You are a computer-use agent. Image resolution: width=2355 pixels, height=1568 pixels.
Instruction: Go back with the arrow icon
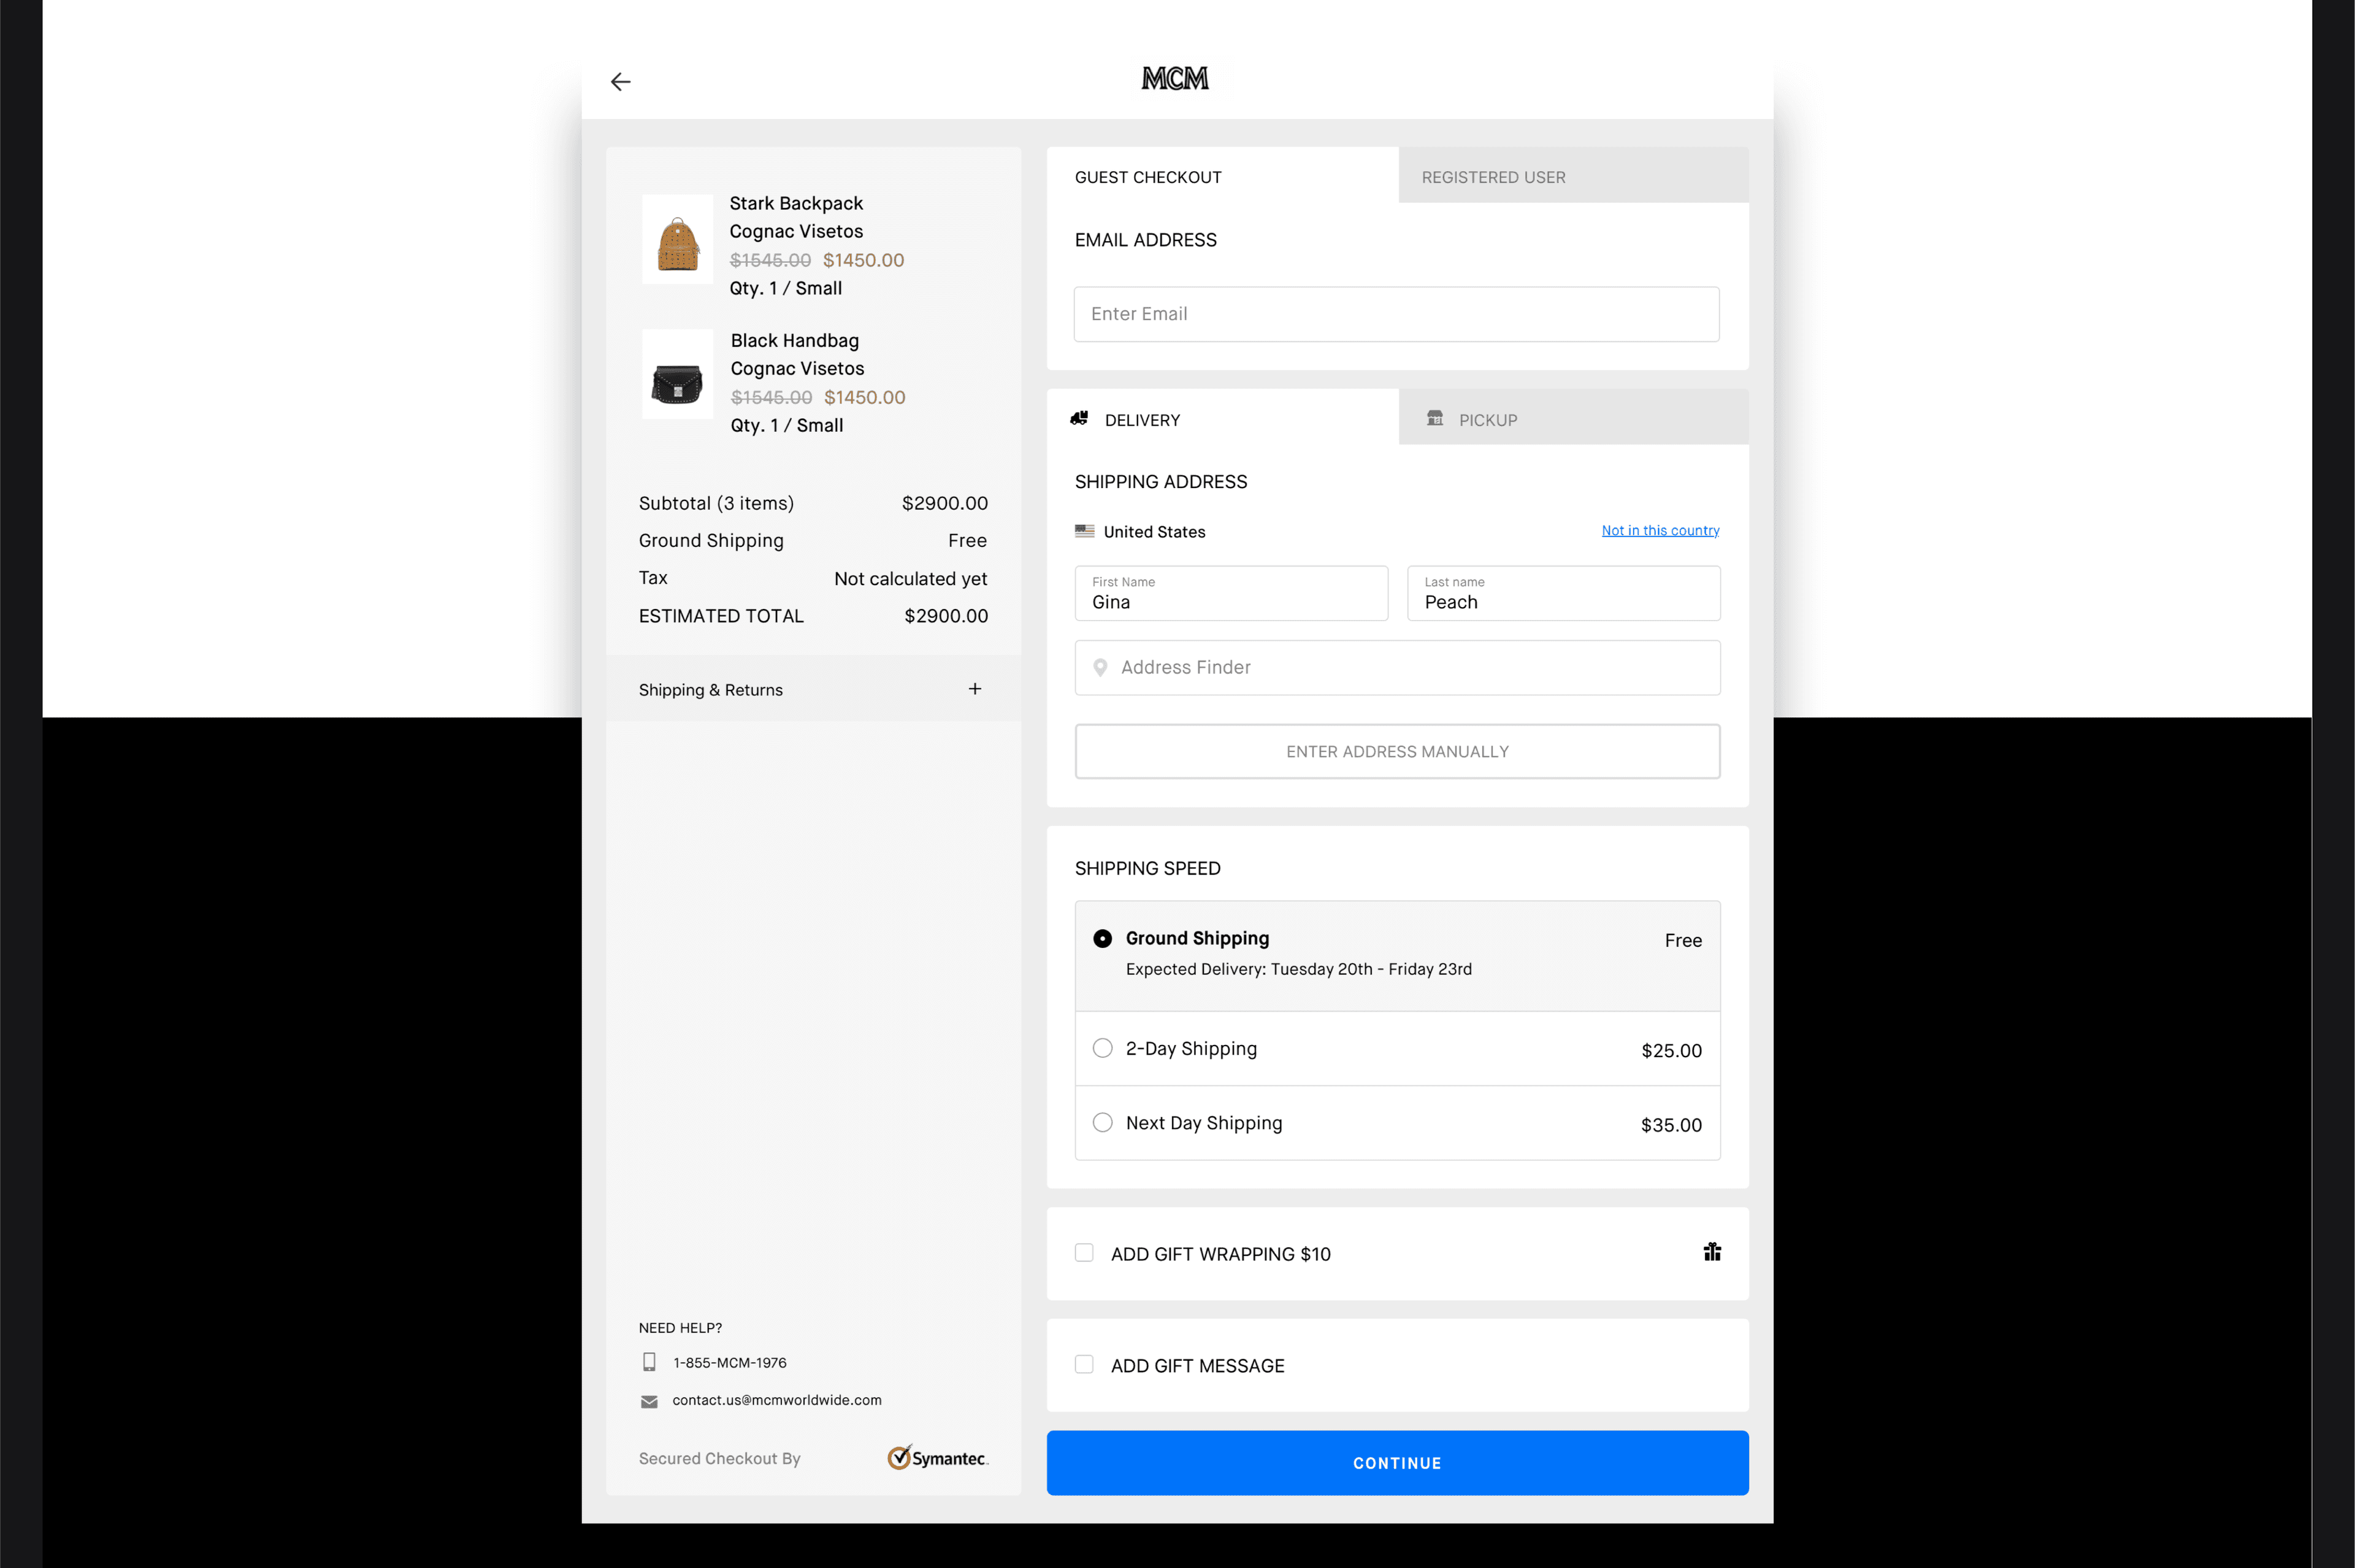(620, 81)
